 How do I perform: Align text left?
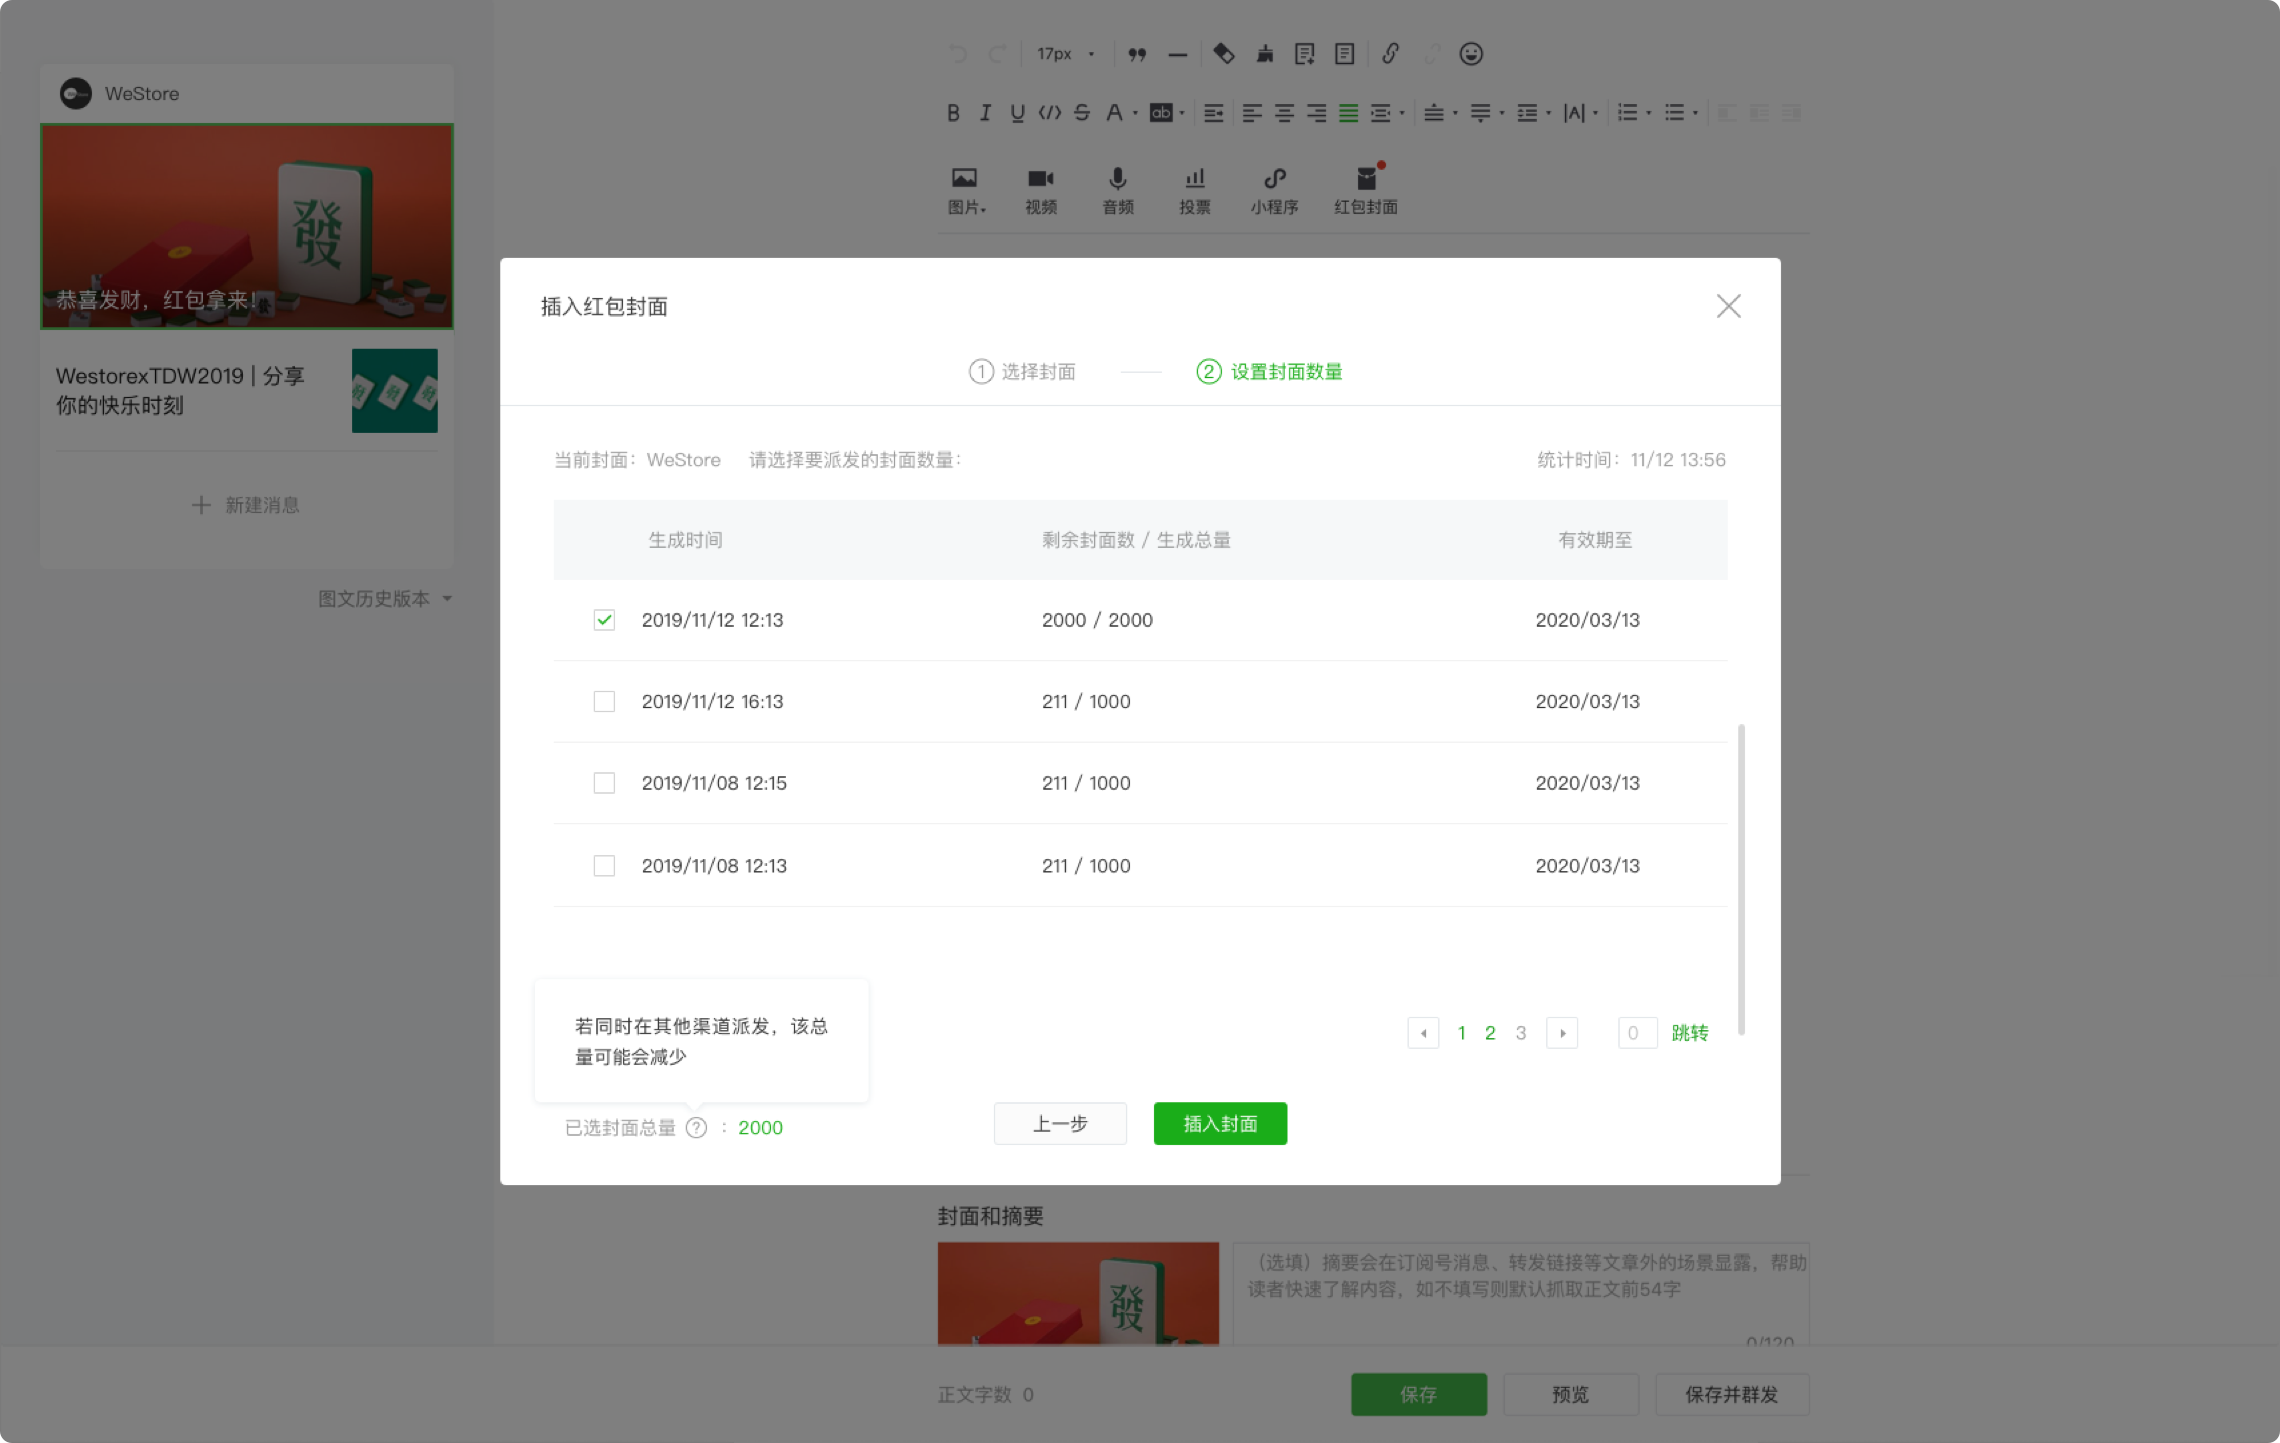(1252, 113)
